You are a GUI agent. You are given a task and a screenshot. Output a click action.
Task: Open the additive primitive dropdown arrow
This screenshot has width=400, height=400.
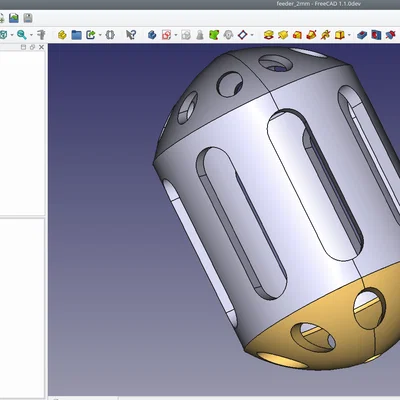point(349,35)
